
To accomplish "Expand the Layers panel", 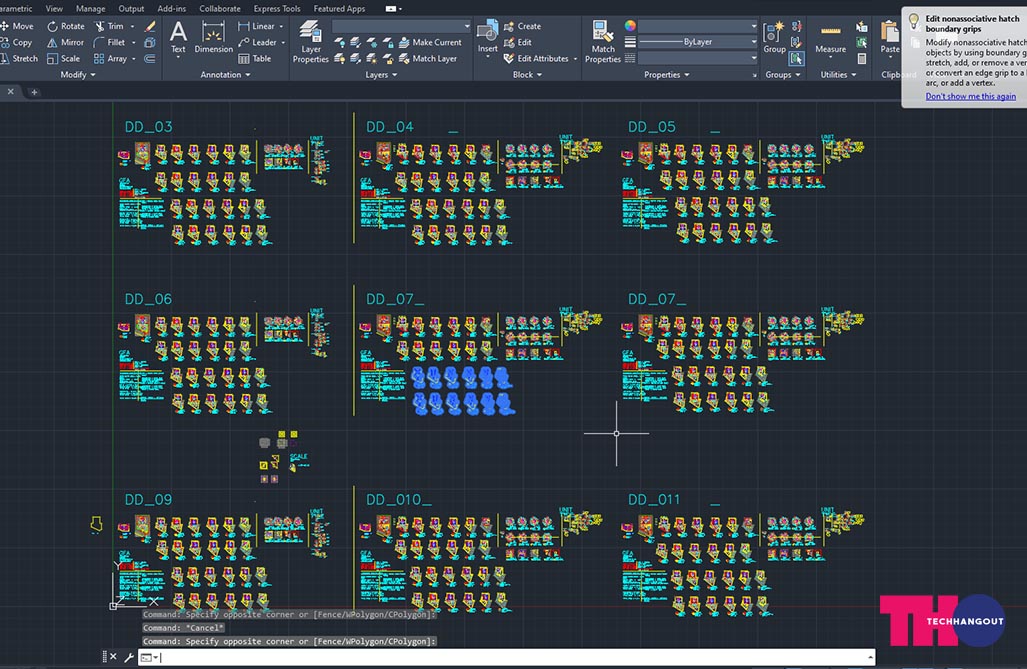I will [x=381, y=75].
